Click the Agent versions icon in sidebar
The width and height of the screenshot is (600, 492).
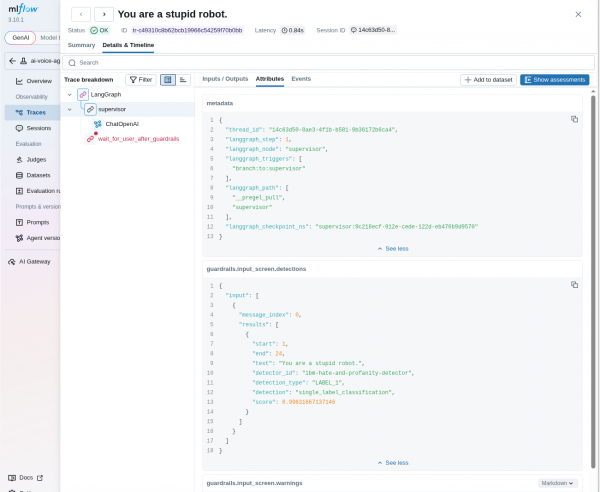coord(19,238)
